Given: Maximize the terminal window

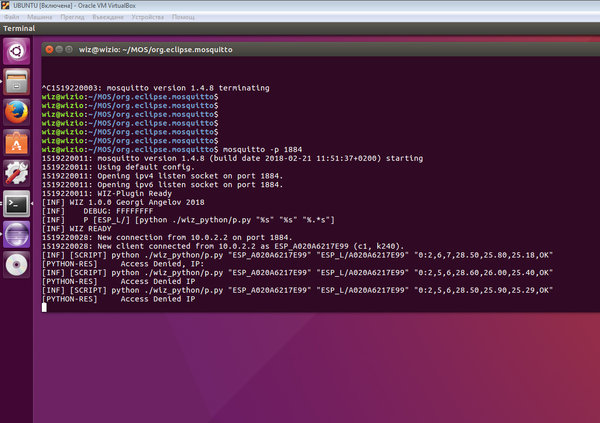Looking at the screenshot, I should [x=69, y=49].
